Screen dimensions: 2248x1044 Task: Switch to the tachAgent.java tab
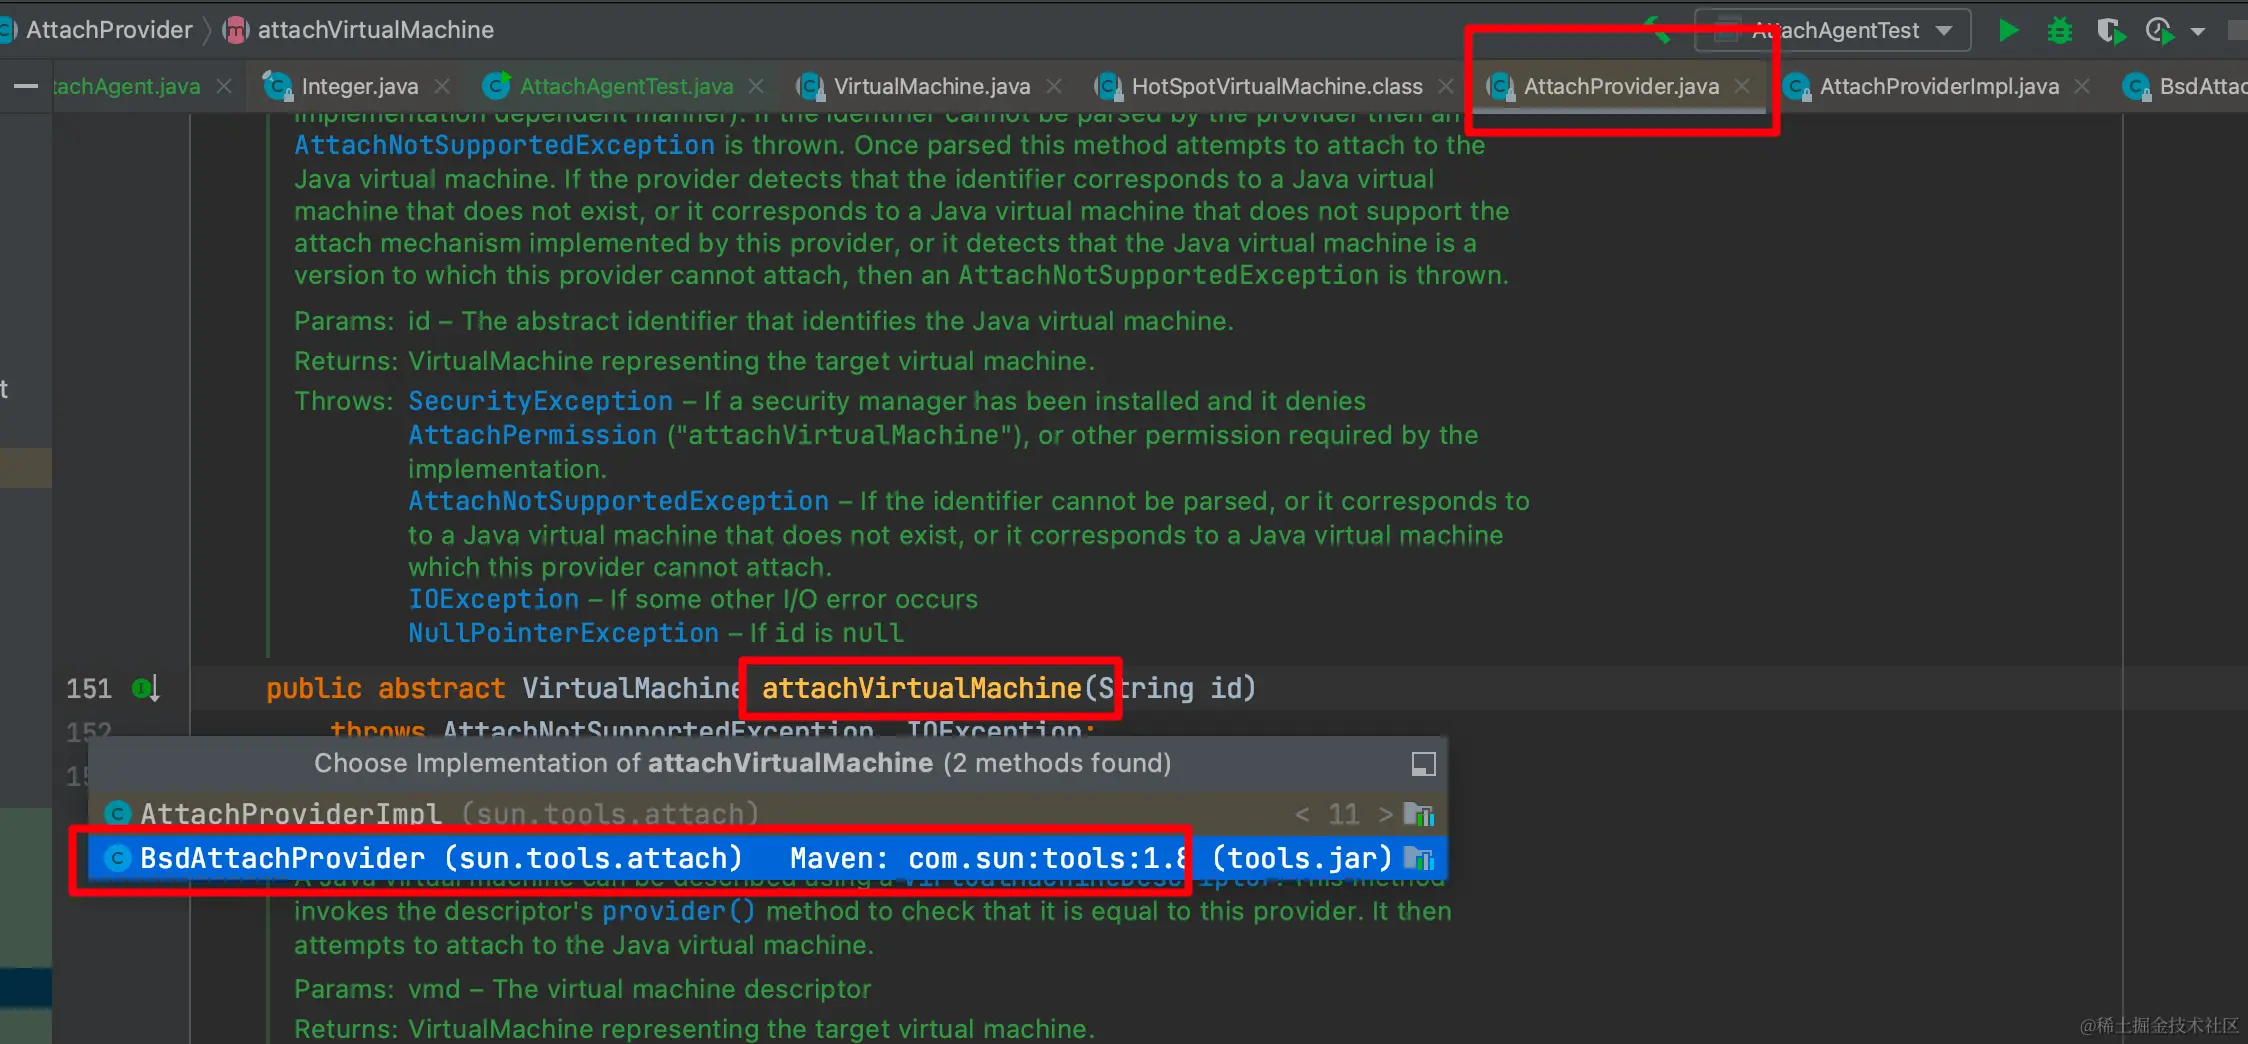pyautogui.click(x=126, y=87)
